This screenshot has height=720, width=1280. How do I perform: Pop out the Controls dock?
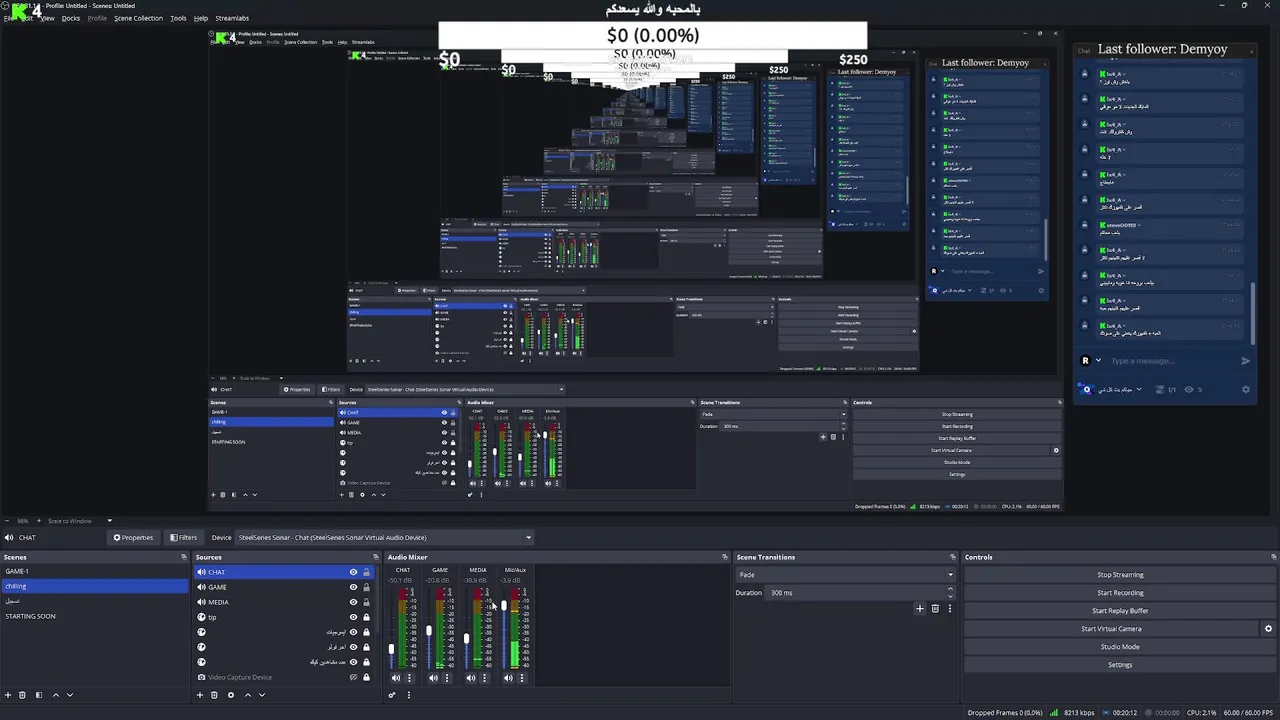1274,557
